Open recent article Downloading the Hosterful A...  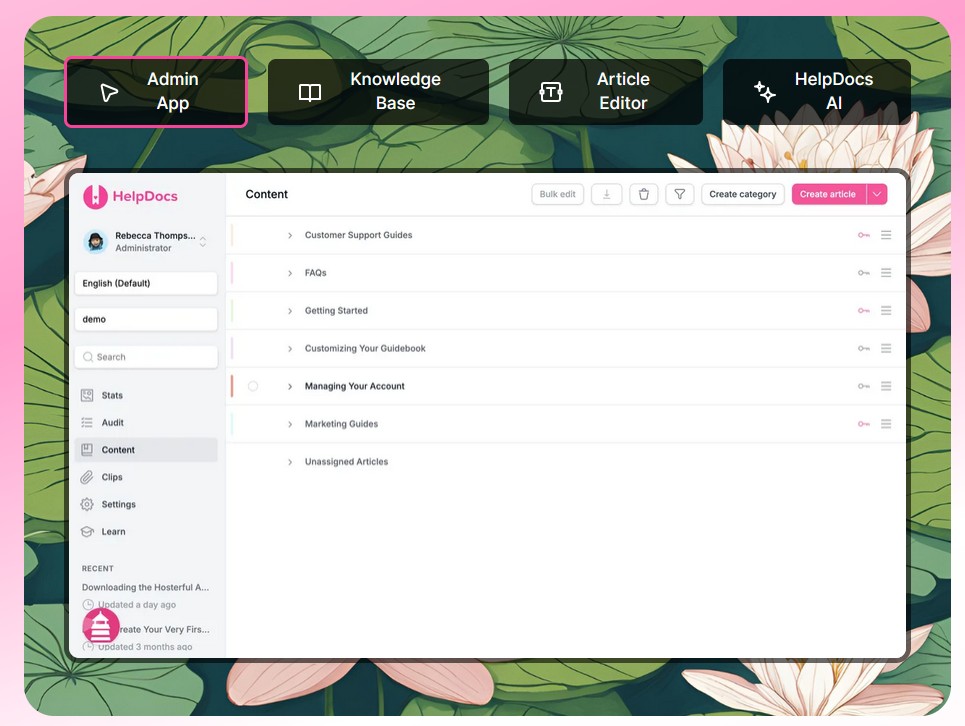[145, 588]
